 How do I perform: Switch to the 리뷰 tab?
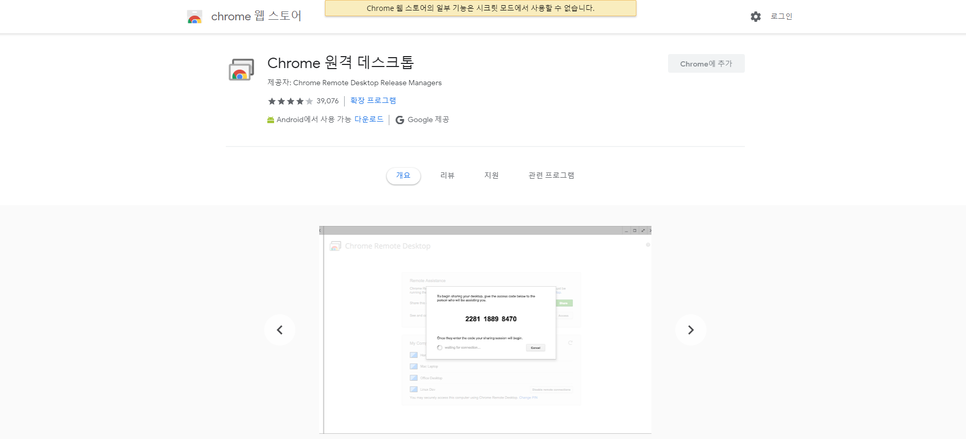coord(447,175)
